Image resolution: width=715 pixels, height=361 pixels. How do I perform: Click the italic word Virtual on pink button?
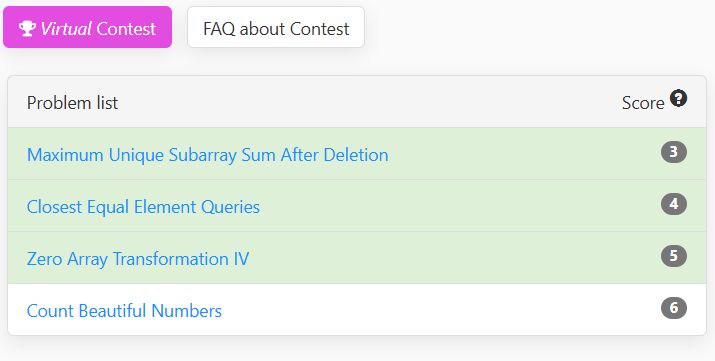click(66, 28)
